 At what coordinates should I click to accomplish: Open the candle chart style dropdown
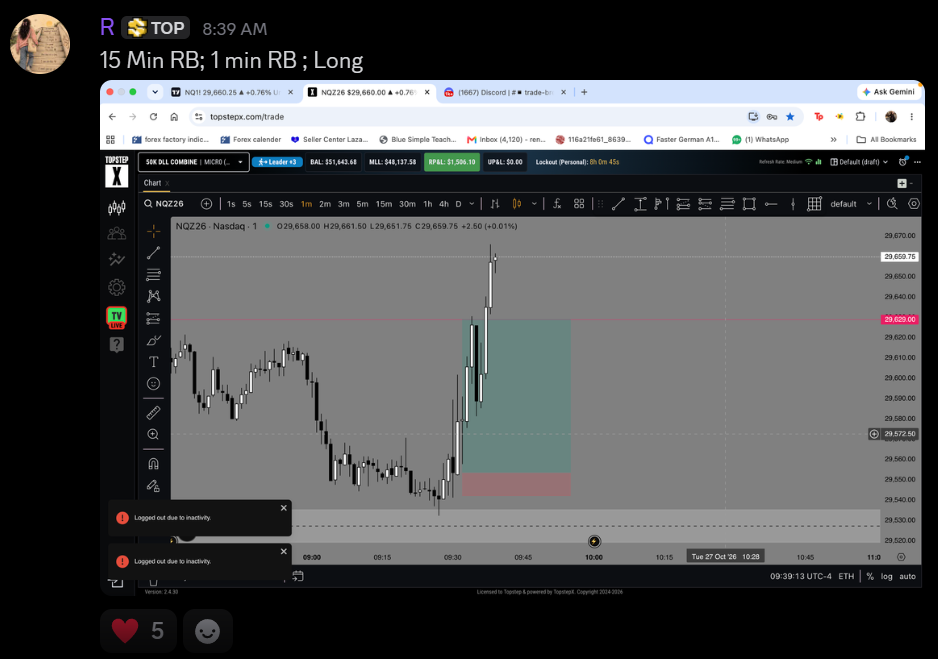(534, 204)
